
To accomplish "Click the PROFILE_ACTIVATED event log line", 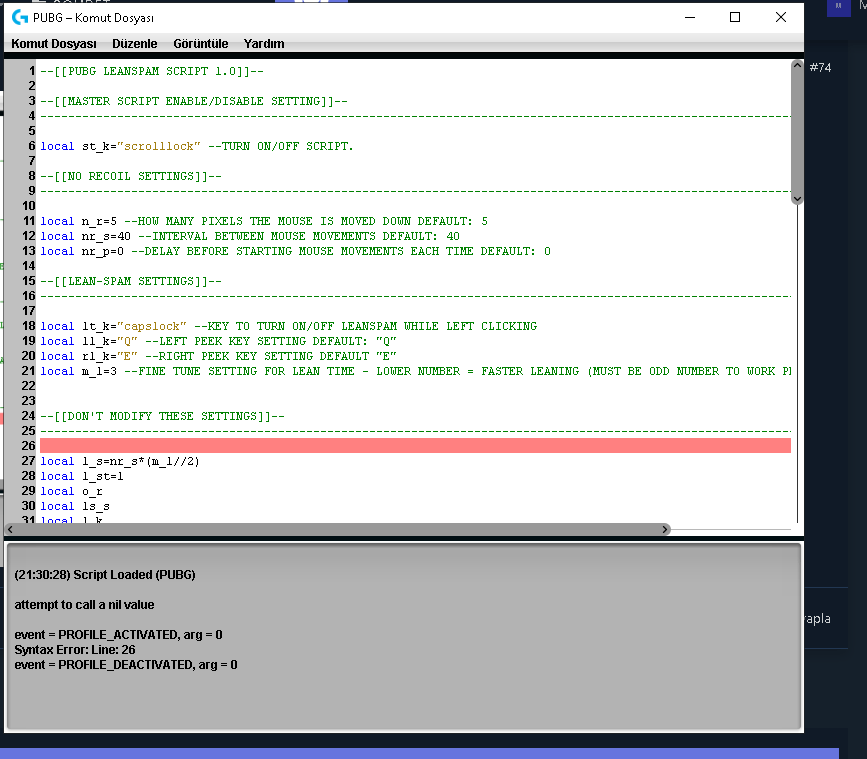I will 118,635.
